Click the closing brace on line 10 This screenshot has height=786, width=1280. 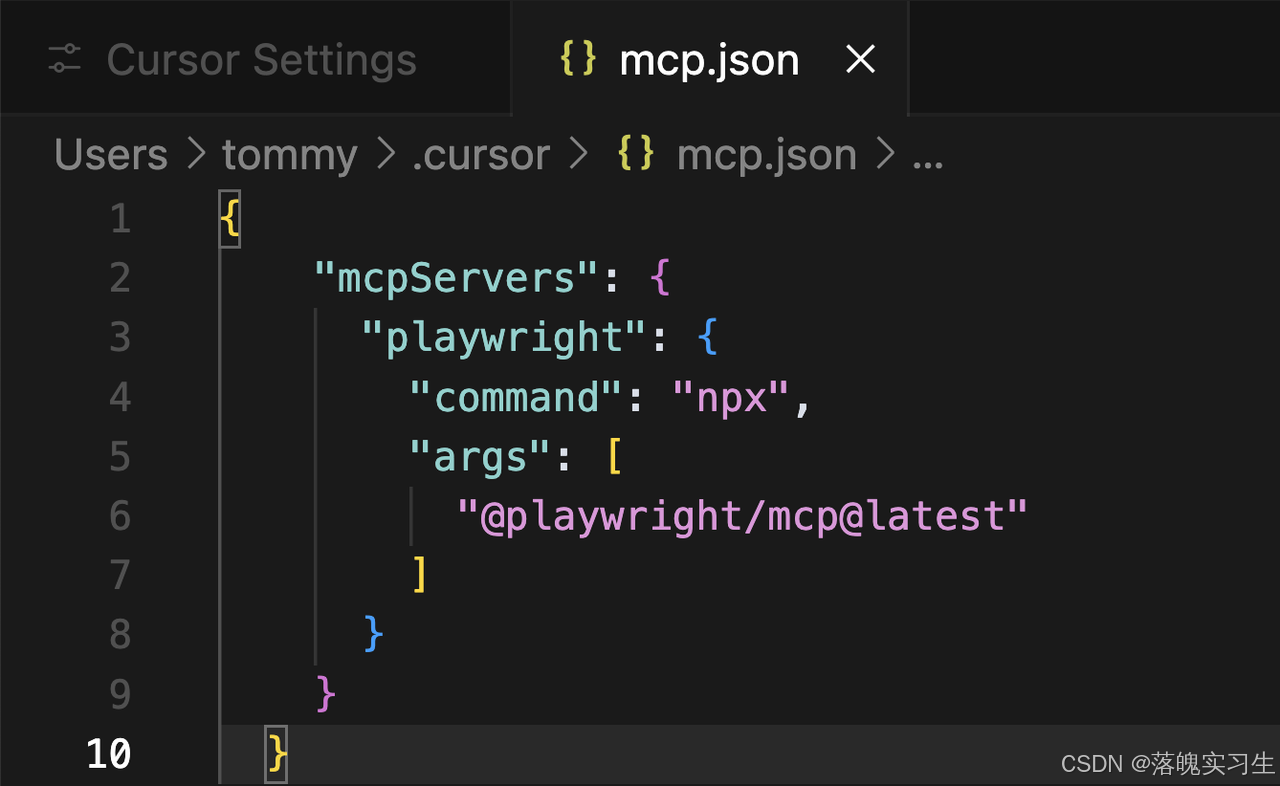coord(277,753)
